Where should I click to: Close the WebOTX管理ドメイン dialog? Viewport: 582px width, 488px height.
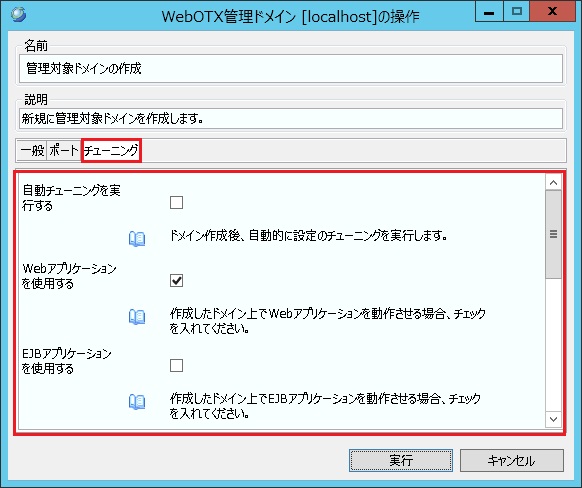tap(552, 12)
